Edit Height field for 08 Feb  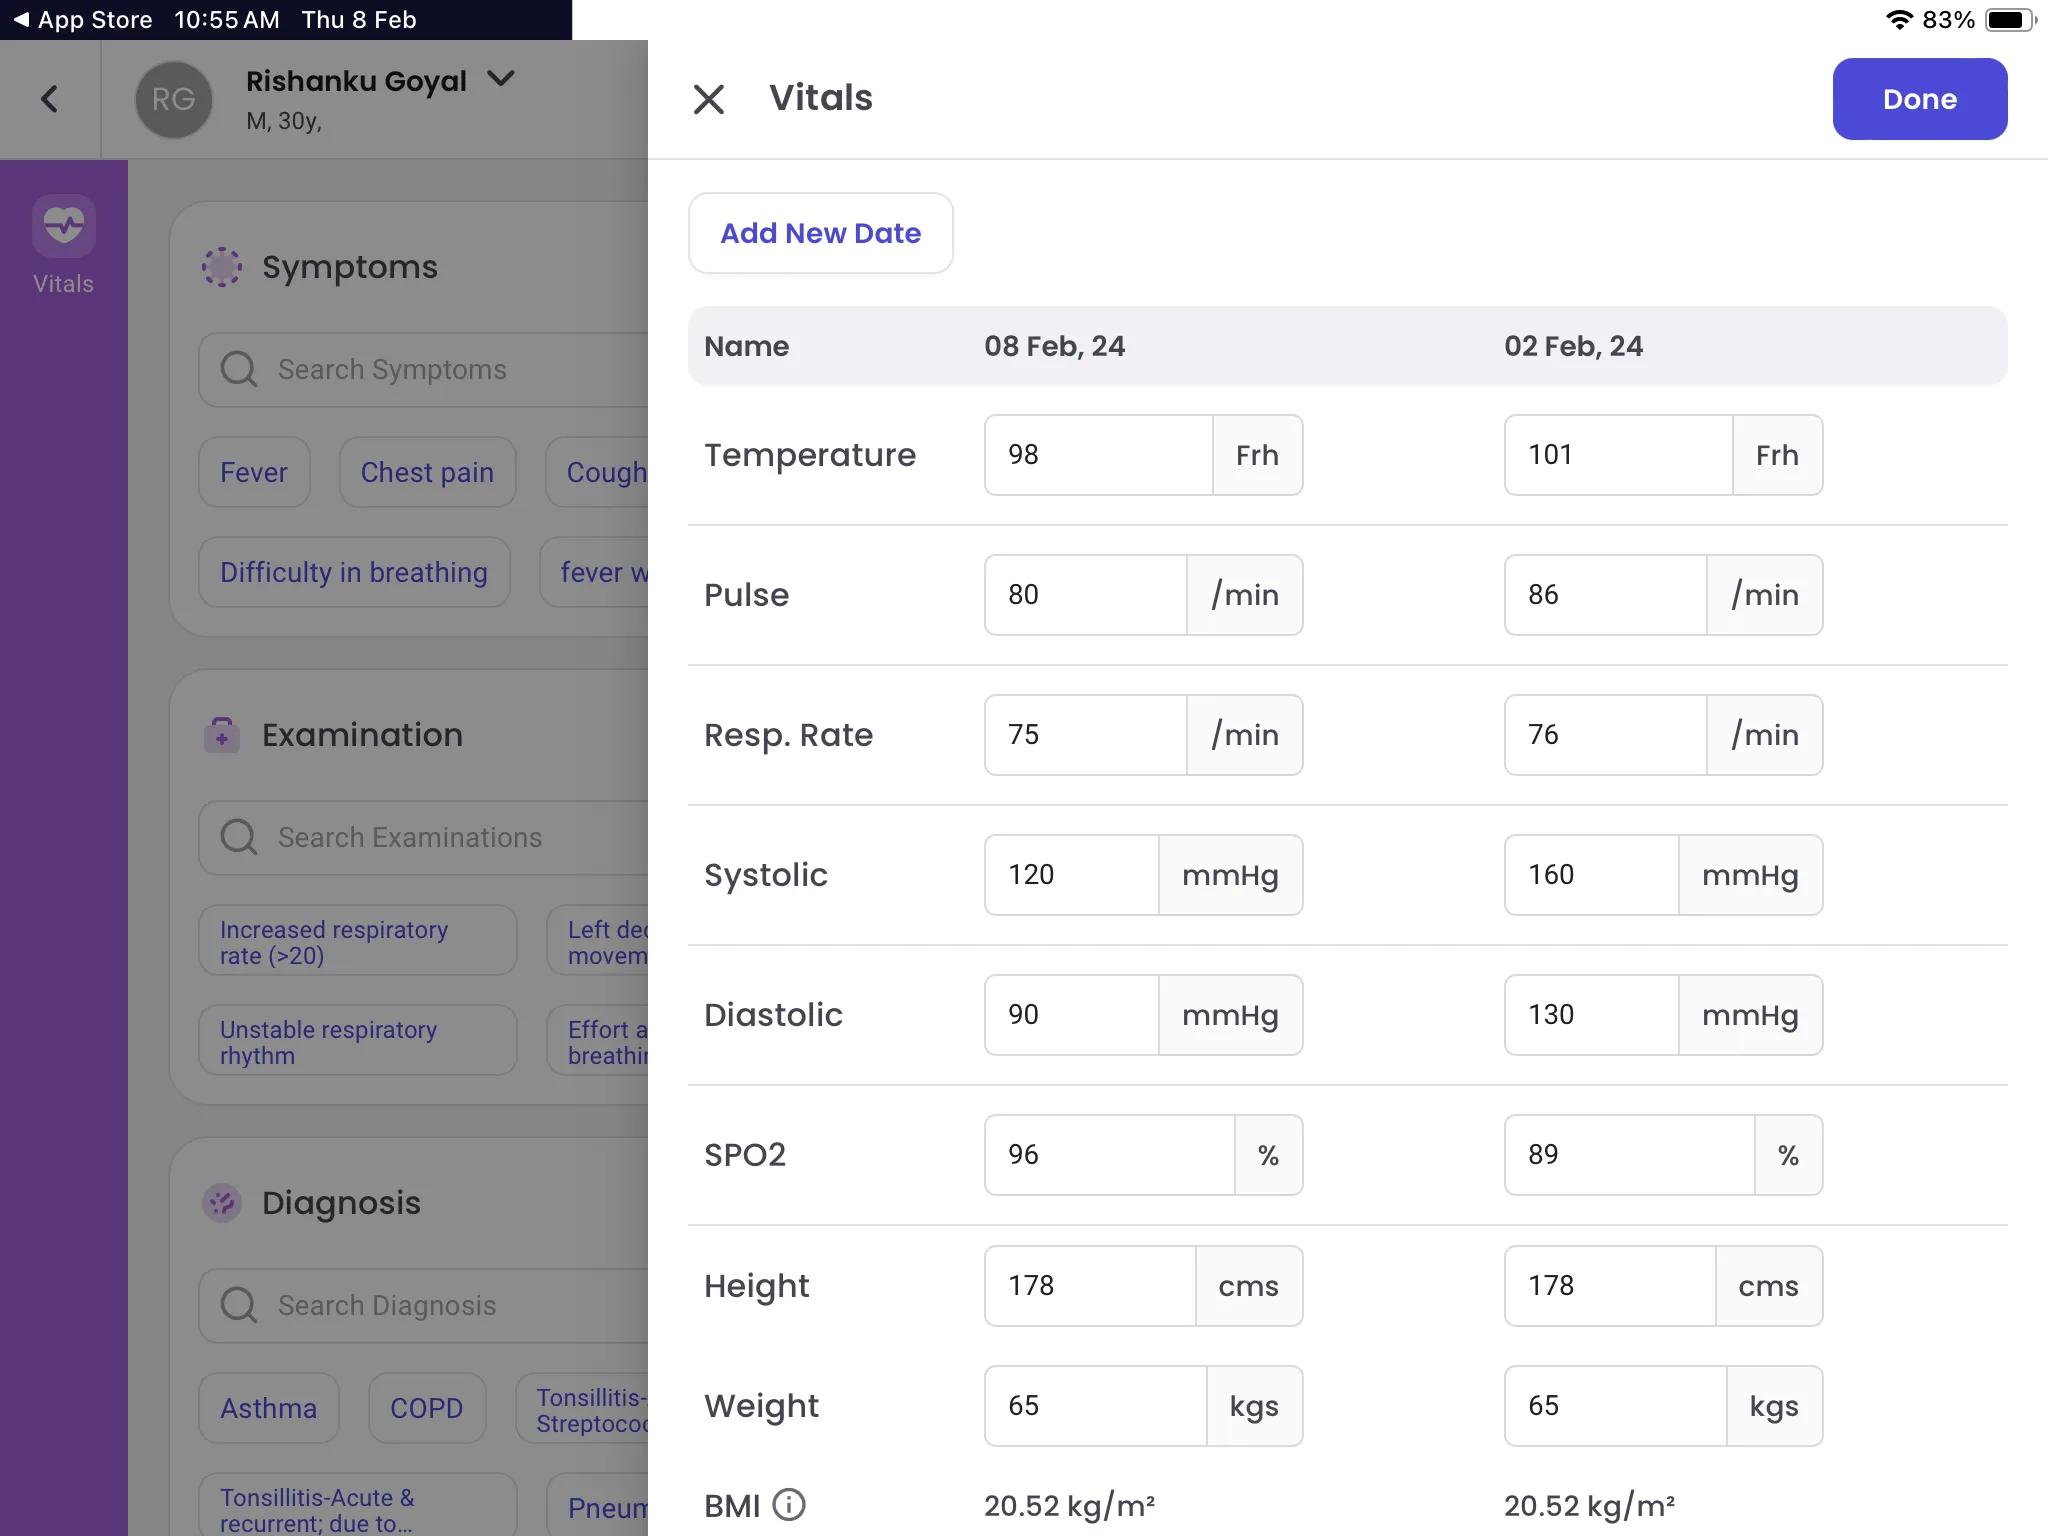(1090, 1286)
